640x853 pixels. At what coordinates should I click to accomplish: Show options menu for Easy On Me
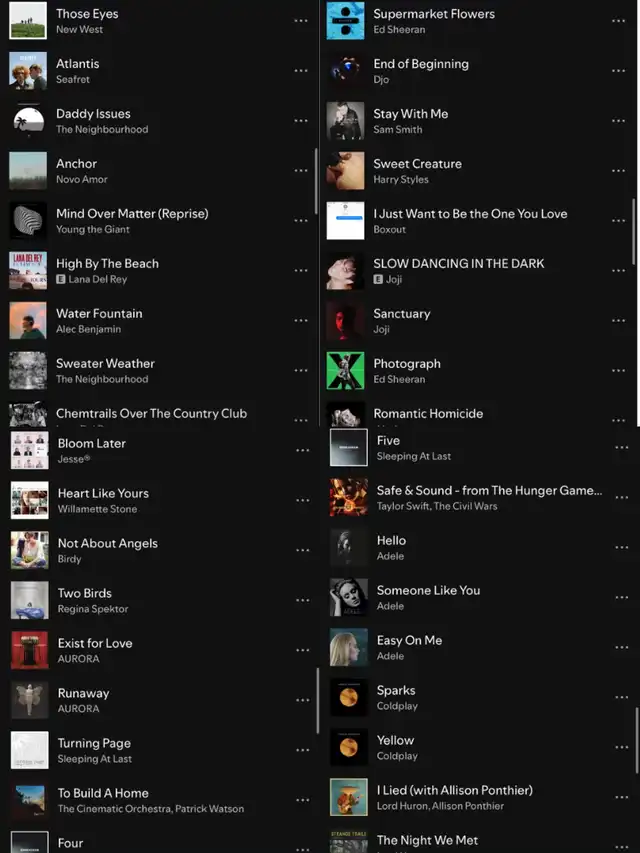621,647
